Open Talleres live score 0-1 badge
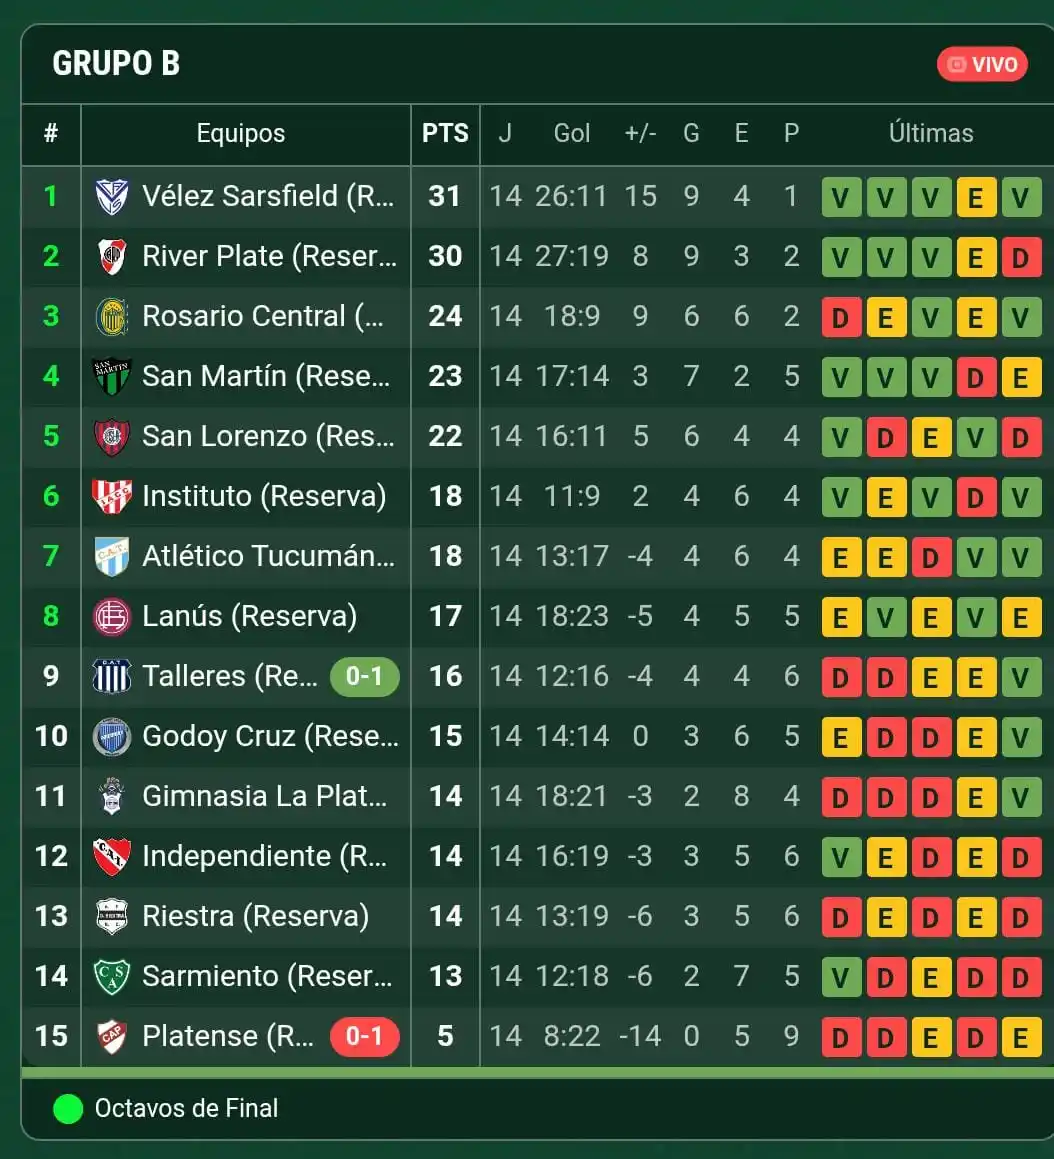 (x=364, y=676)
